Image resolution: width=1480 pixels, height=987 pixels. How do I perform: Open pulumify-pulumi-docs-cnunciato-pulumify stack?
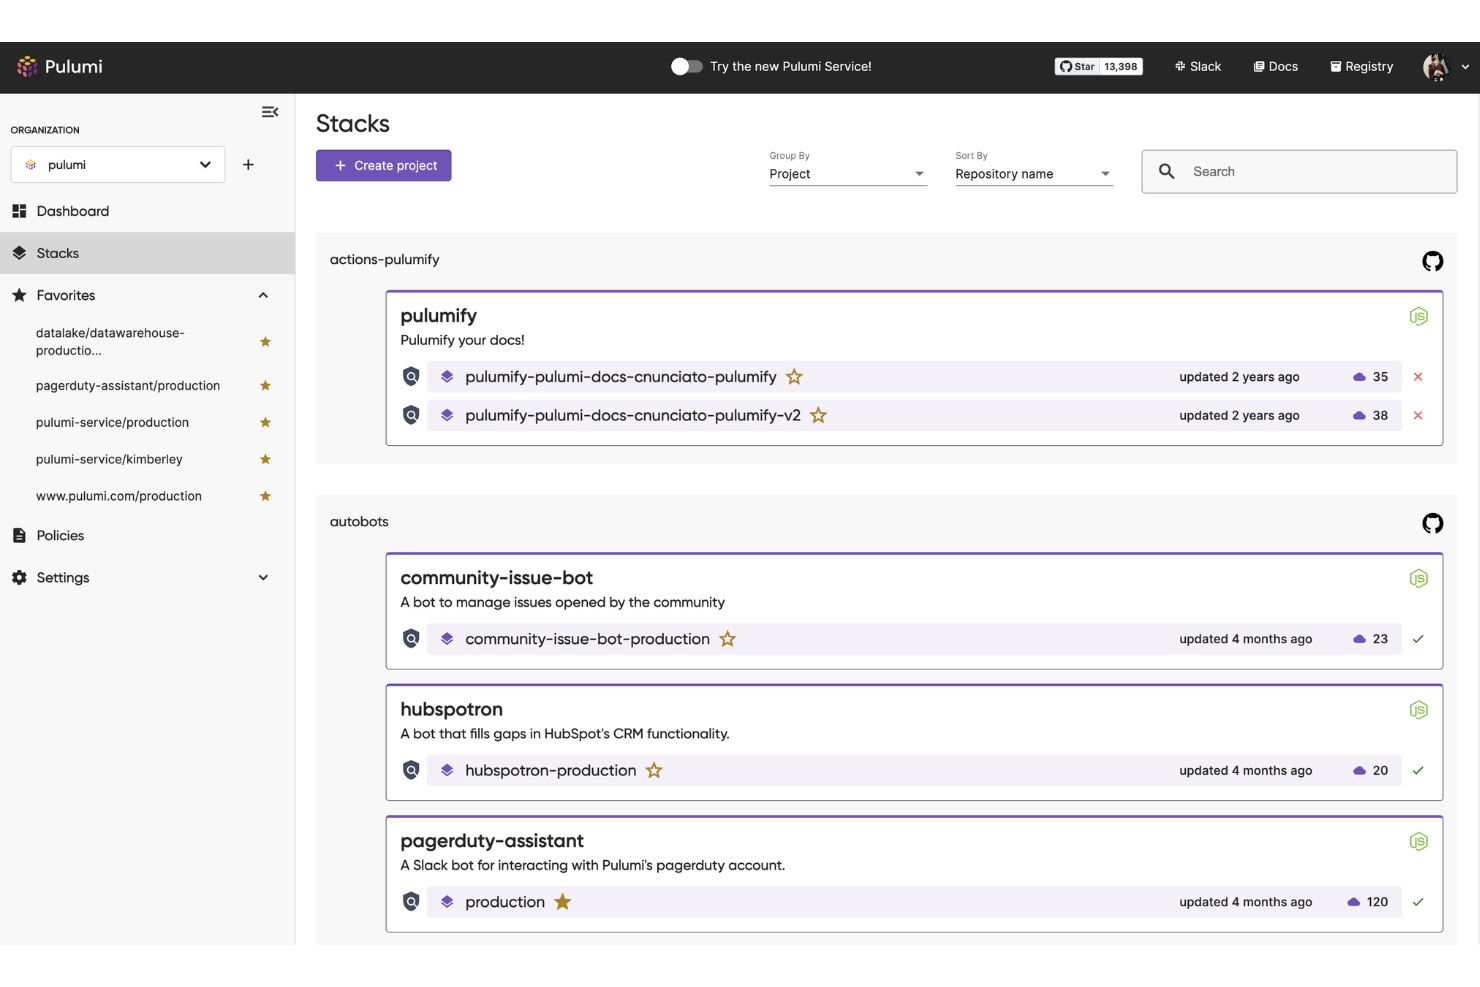tap(621, 377)
